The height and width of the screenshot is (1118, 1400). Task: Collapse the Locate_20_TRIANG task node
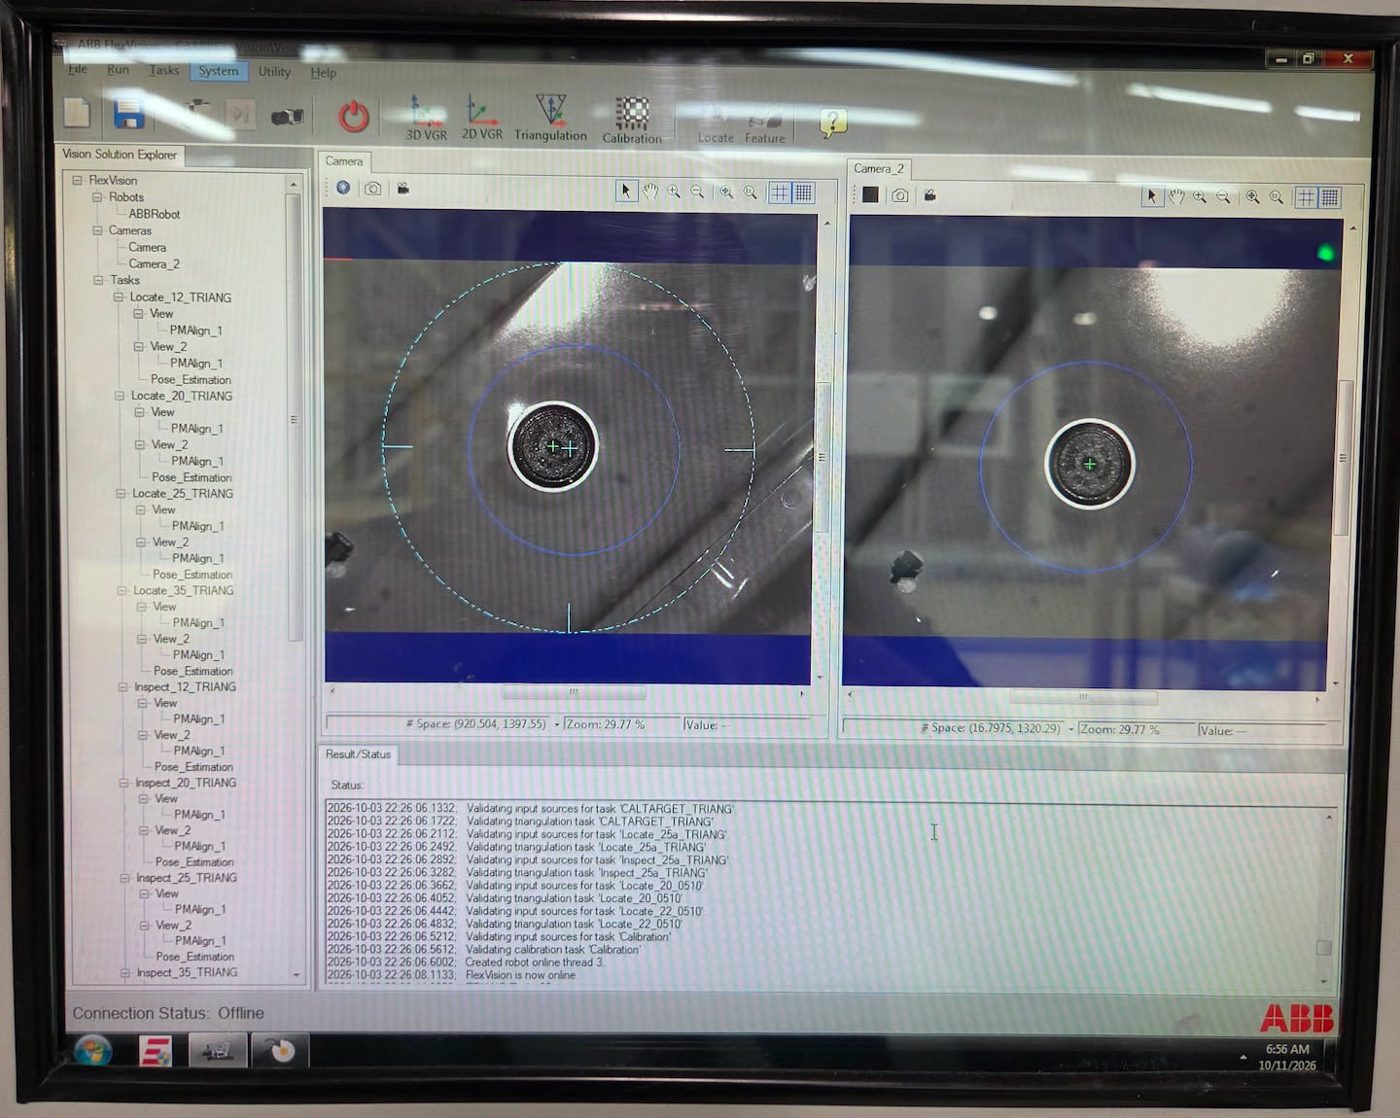click(119, 396)
